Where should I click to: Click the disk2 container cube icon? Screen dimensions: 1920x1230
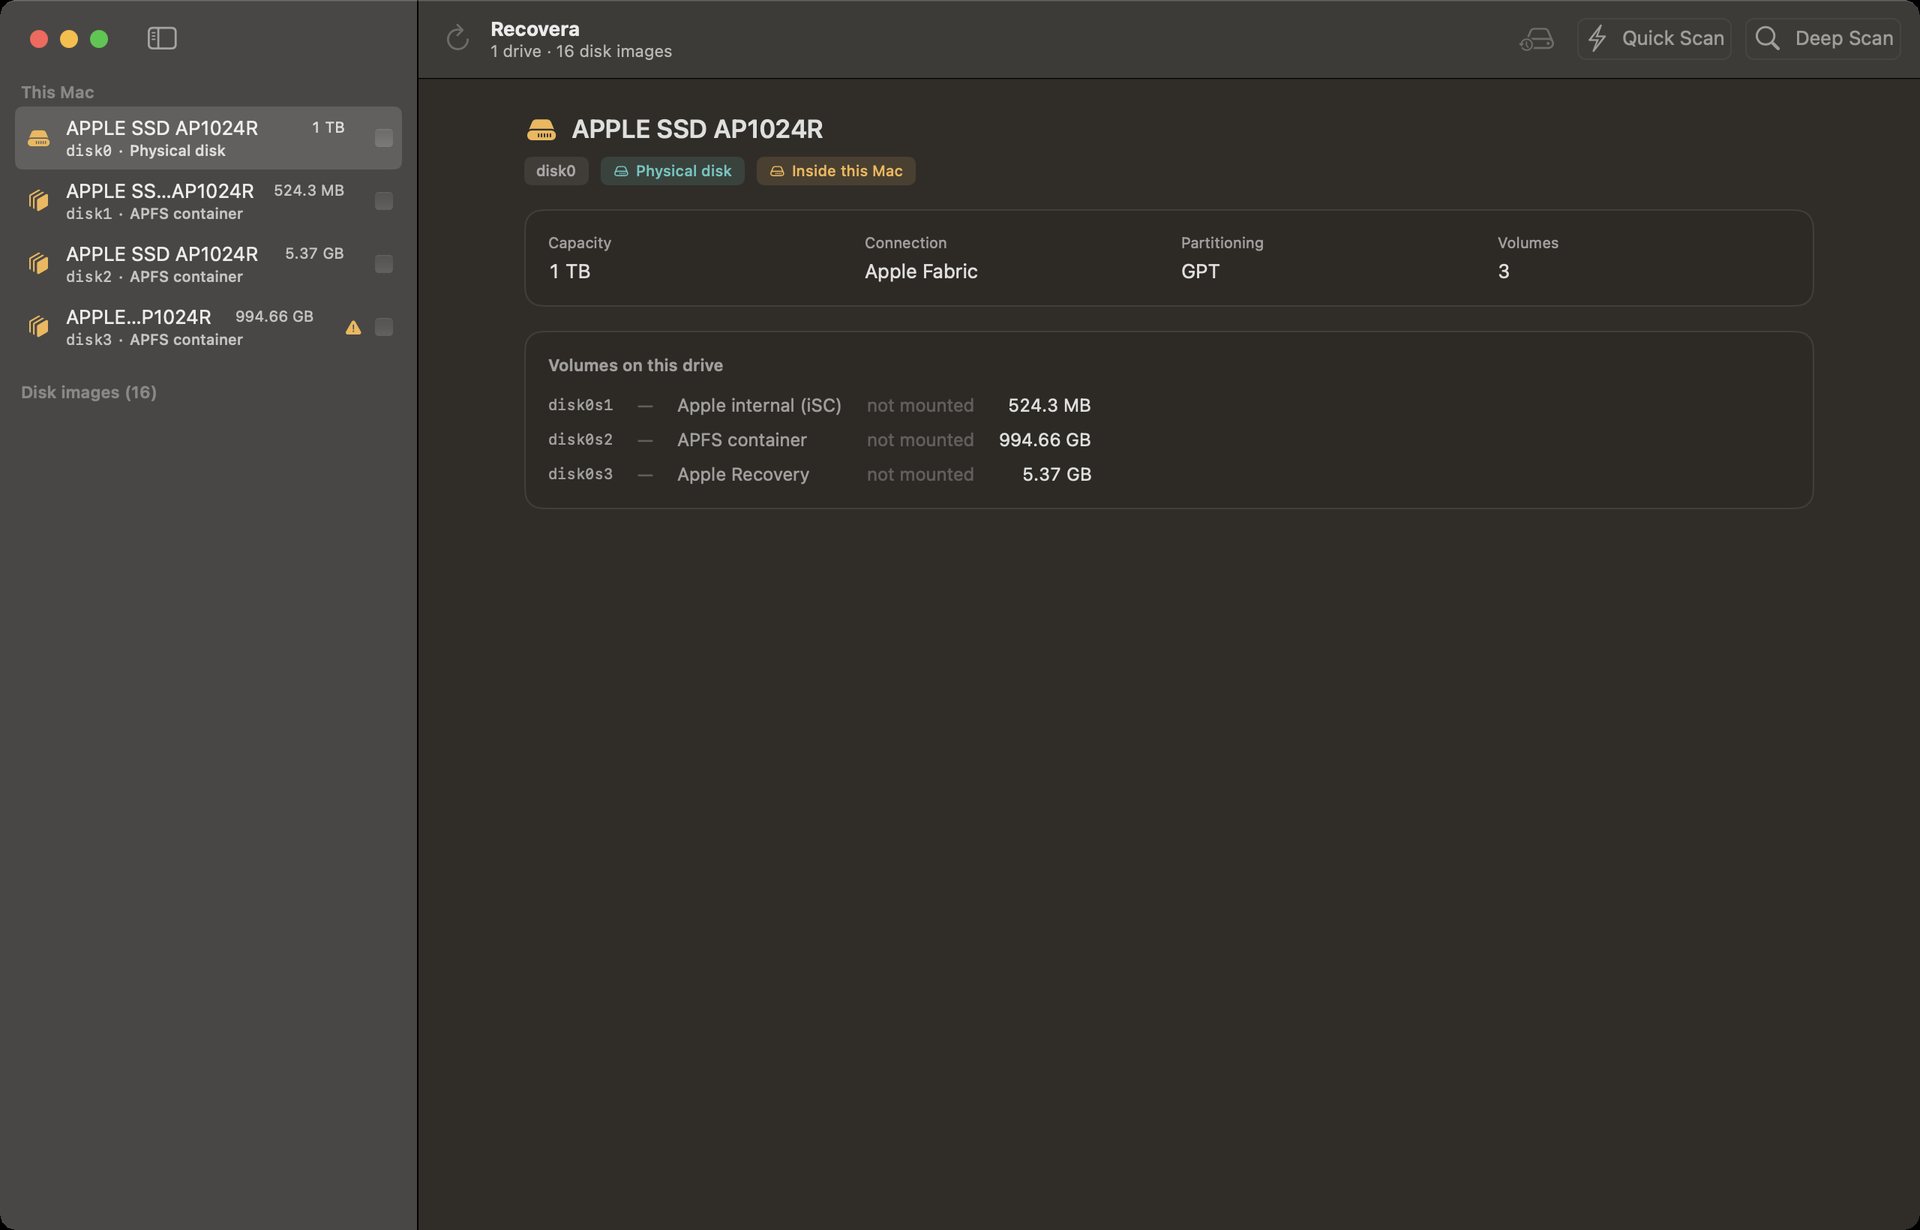(38, 264)
